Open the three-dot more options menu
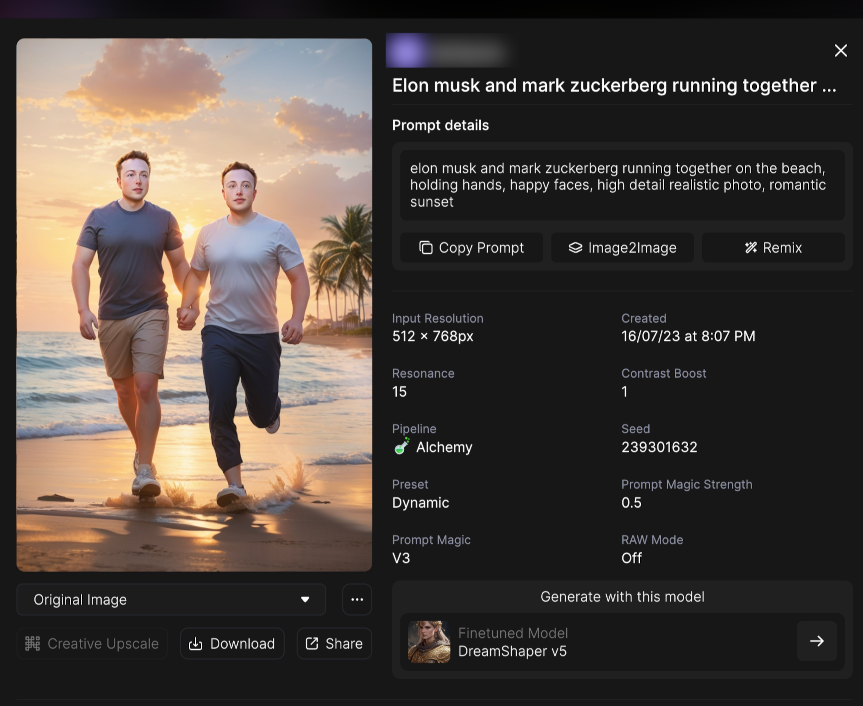Image resolution: width=863 pixels, height=706 pixels. coord(357,599)
